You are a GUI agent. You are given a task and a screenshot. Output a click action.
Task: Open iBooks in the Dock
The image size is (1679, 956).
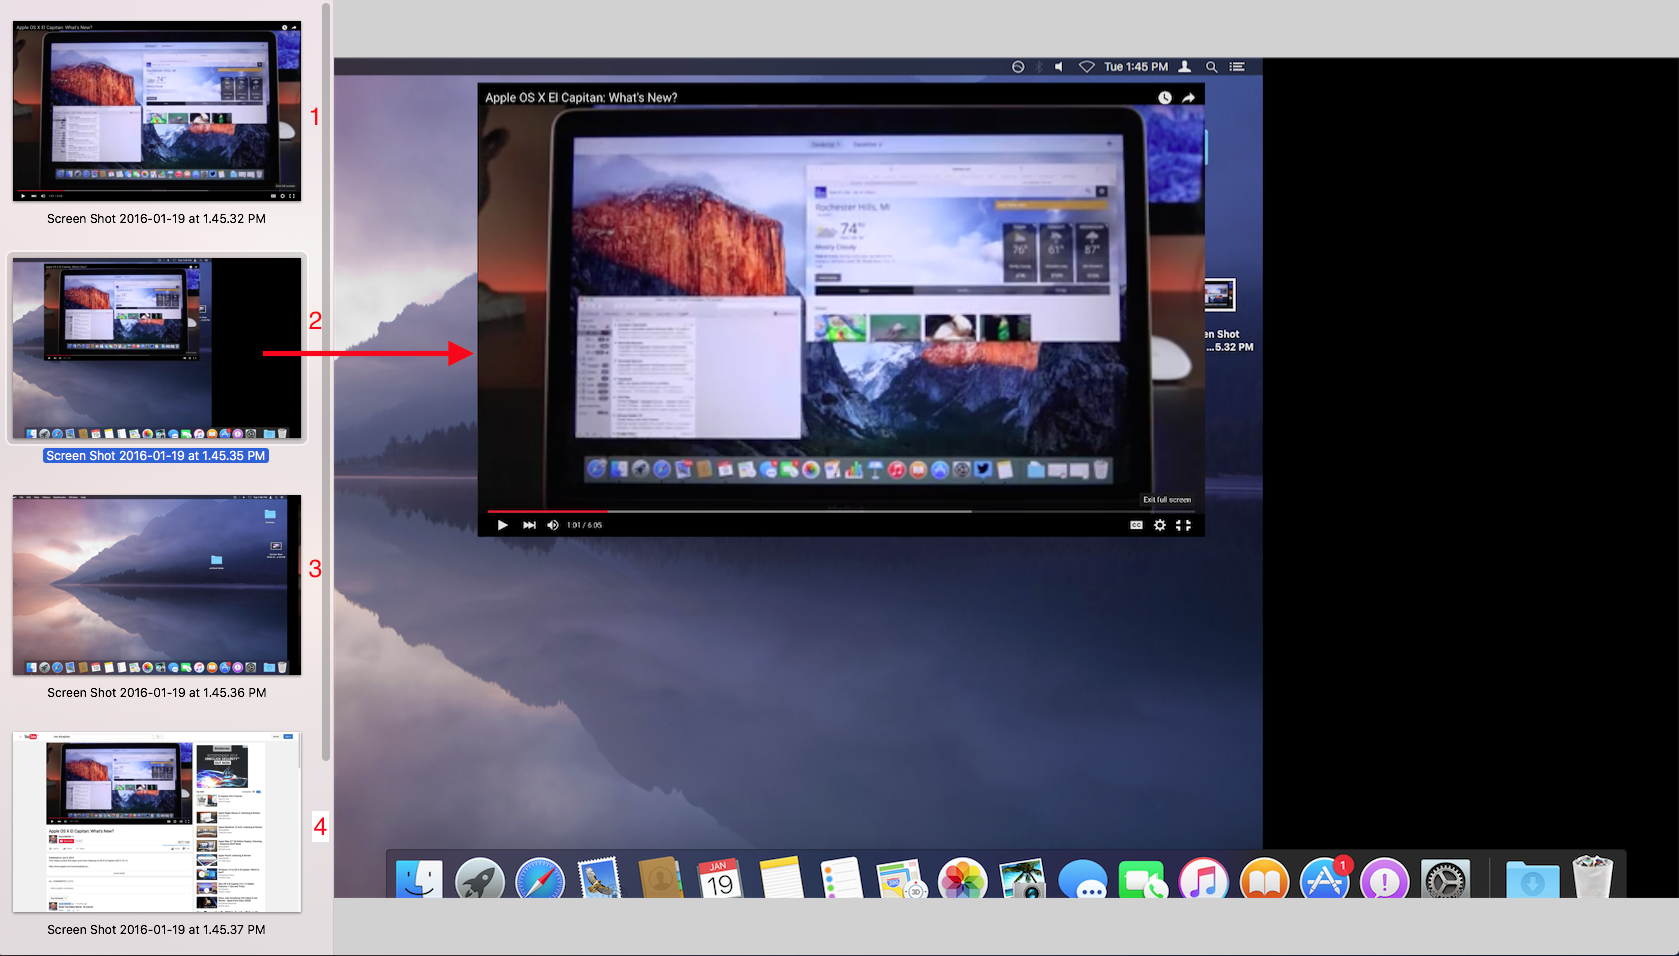pyautogui.click(x=1264, y=878)
